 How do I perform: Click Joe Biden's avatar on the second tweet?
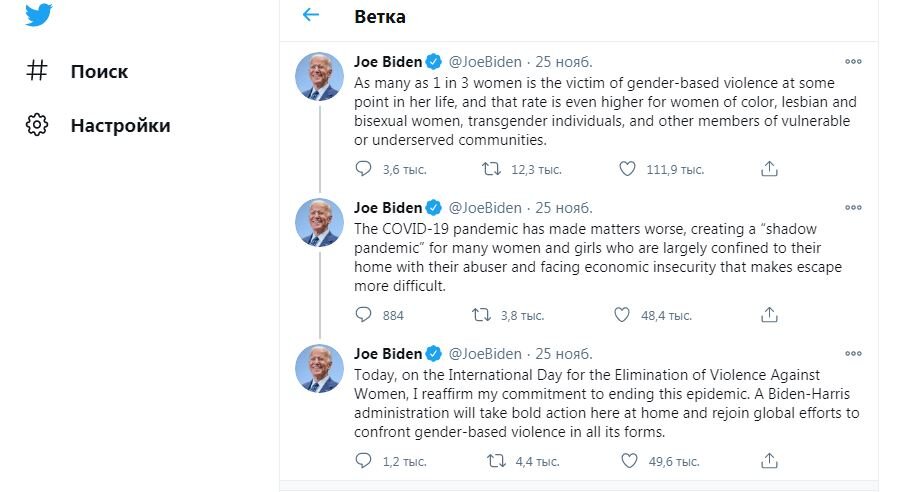[320, 222]
